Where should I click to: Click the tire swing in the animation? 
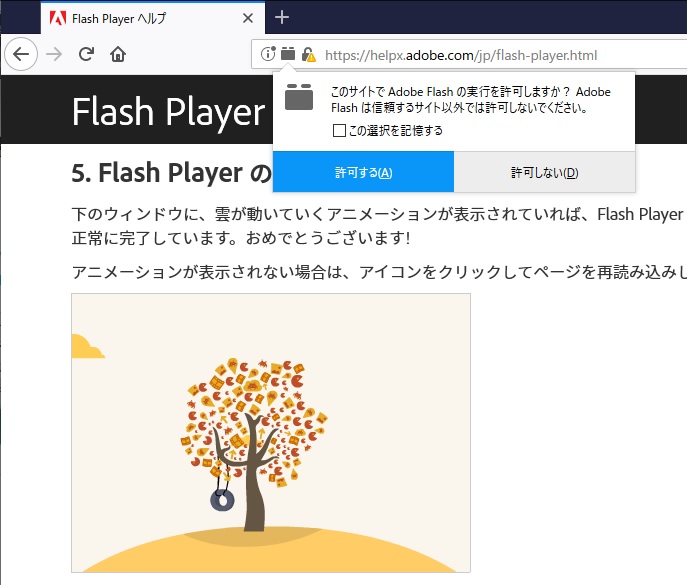(220, 499)
